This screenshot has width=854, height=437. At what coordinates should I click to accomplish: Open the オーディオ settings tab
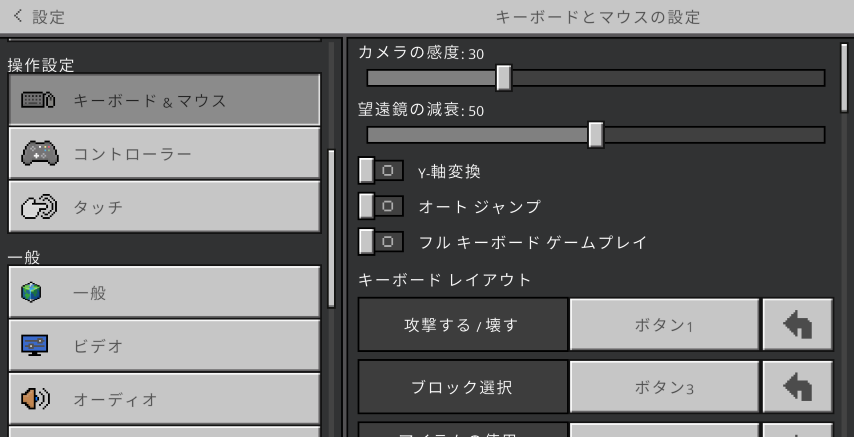164,399
